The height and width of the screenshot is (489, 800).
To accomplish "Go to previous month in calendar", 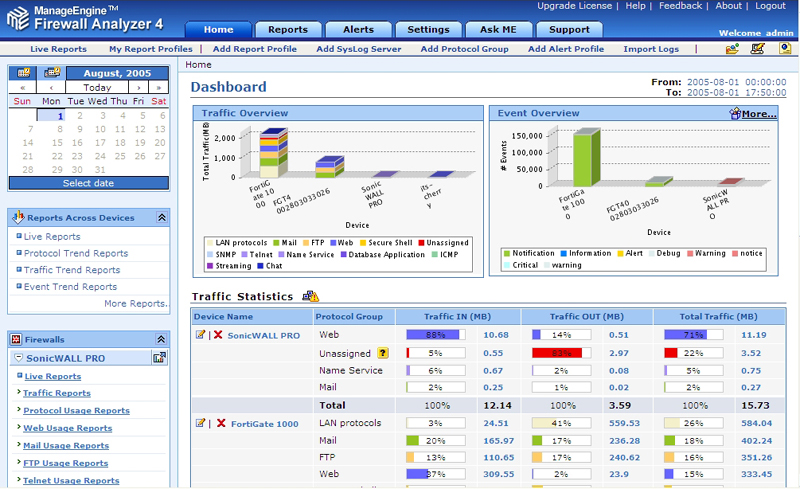I will pos(51,87).
